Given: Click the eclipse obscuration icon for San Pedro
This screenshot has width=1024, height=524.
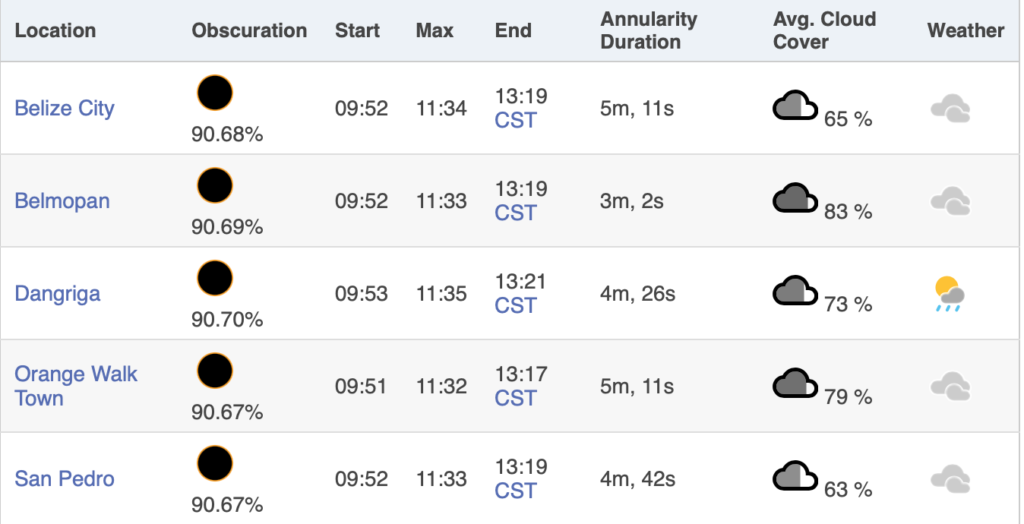Looking at the screenshot, I should (215, 464).
